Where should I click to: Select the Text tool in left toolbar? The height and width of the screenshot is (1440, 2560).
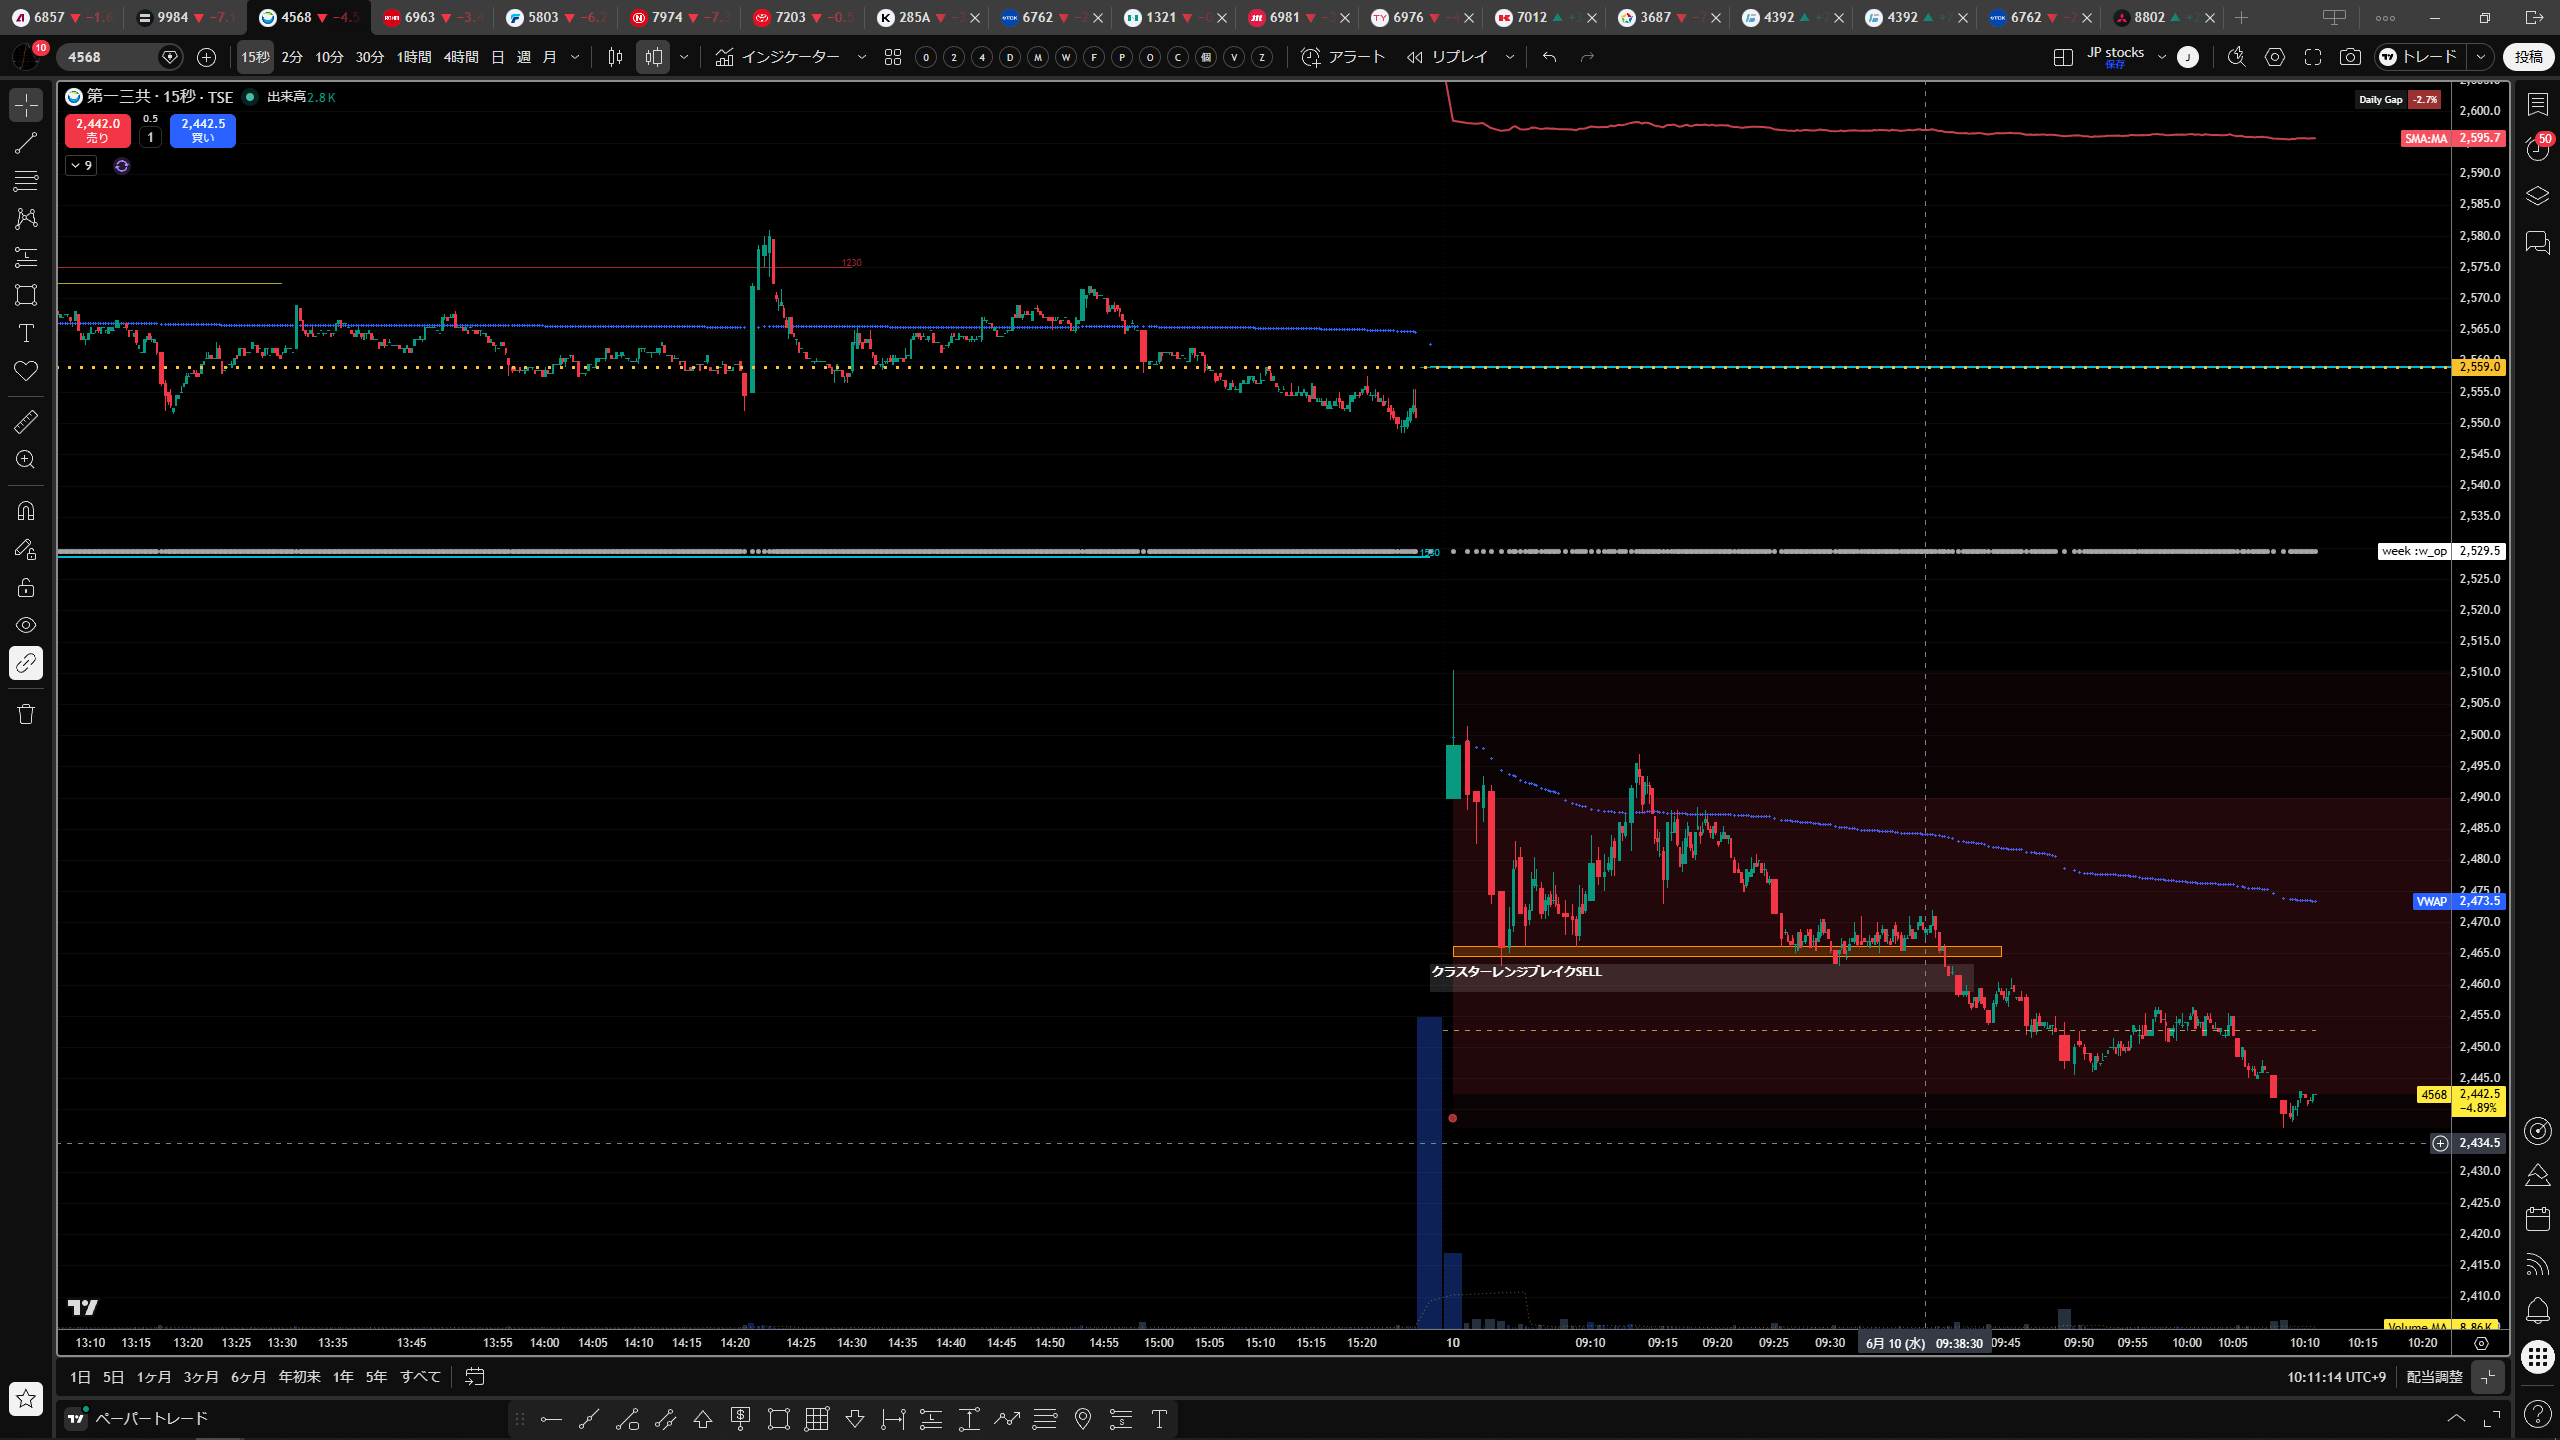[x=26, y=333]
